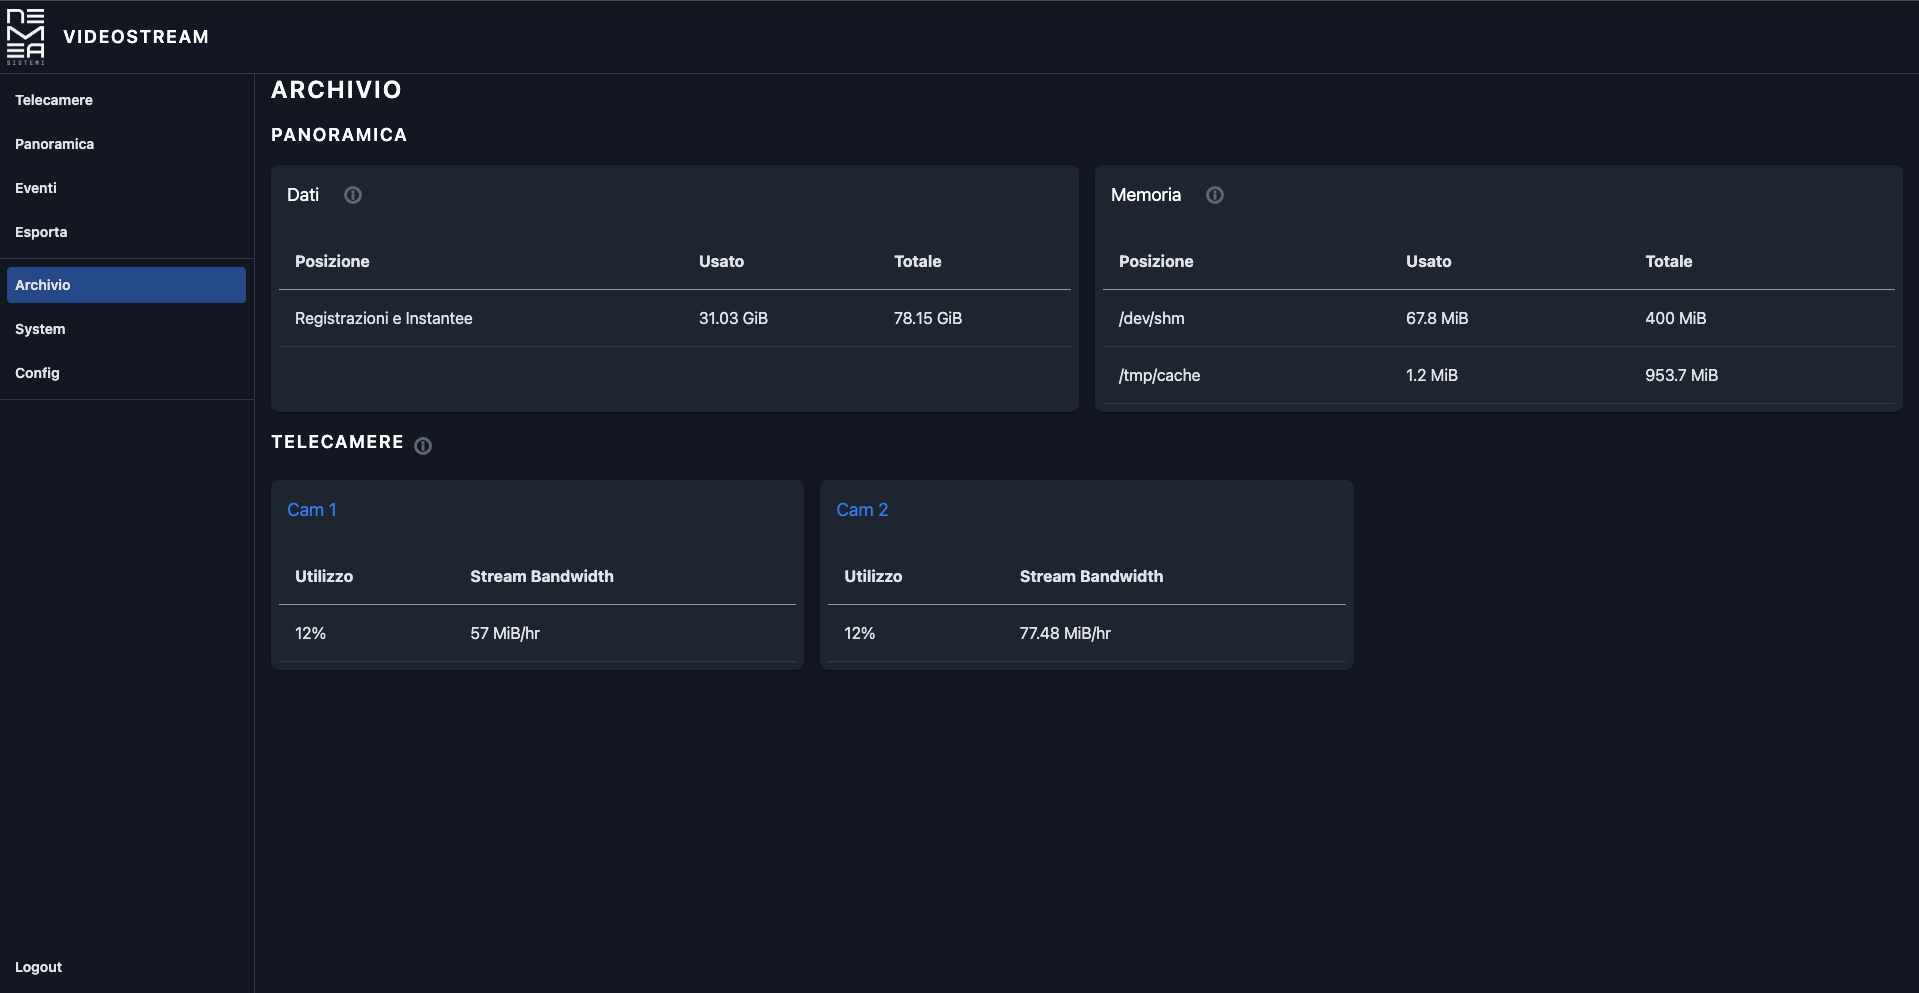
Task: Click the info icon beside Memoria
Action: point(1214,195)
